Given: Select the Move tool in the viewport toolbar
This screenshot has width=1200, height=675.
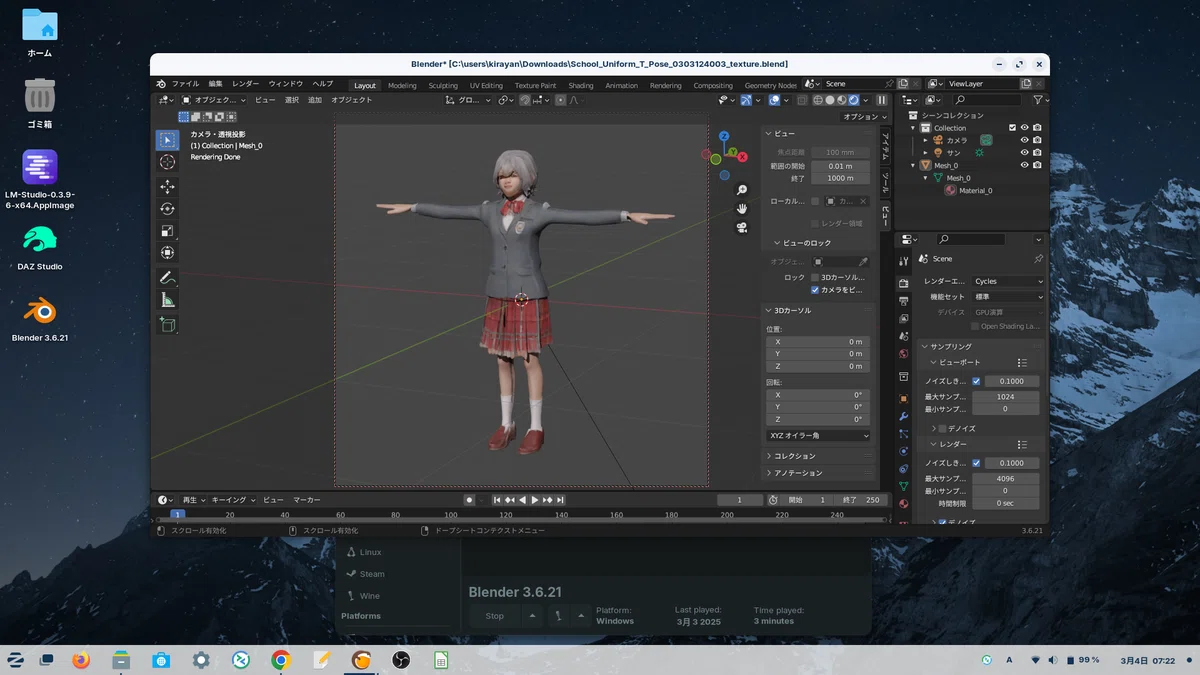Looking at the screenshot, I should [x=167, y=187].
